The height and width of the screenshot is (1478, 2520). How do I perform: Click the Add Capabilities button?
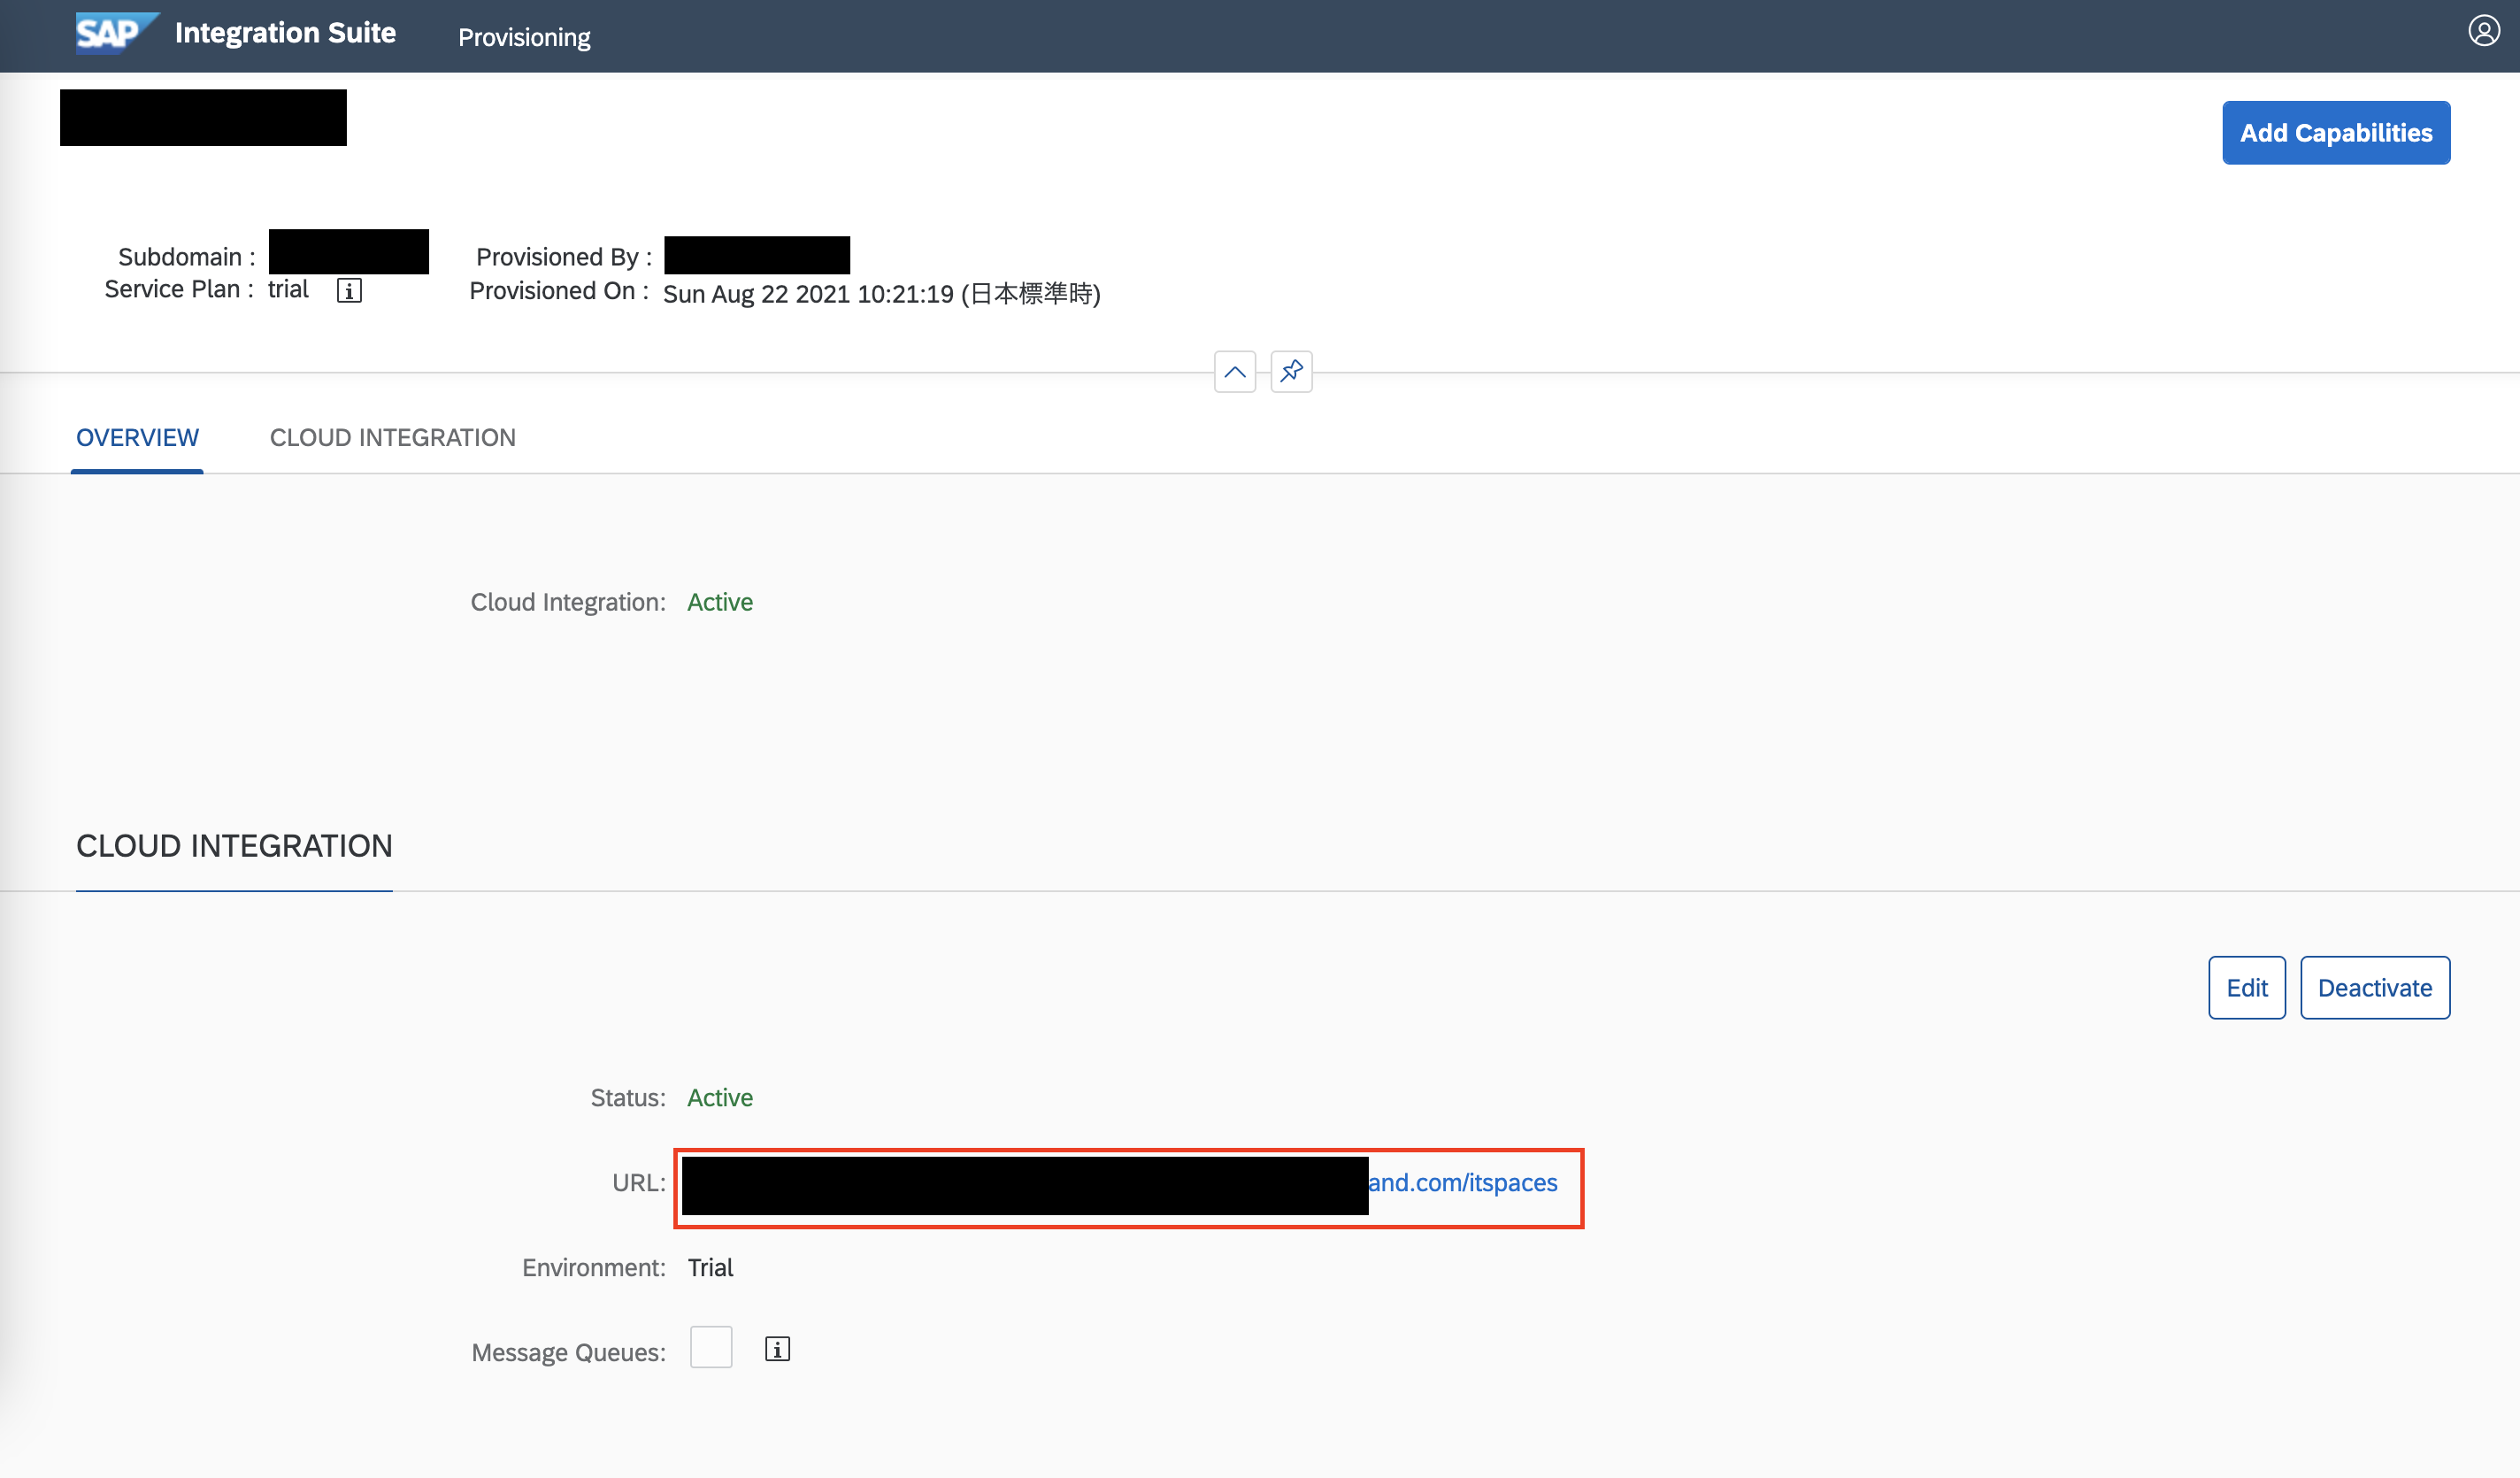tap(2335, 133)
